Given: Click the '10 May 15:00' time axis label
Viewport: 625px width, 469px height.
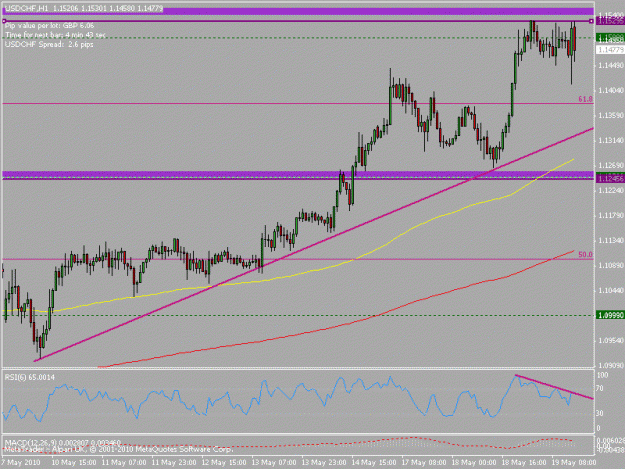Looking at the screenshot, I should 74,462.
